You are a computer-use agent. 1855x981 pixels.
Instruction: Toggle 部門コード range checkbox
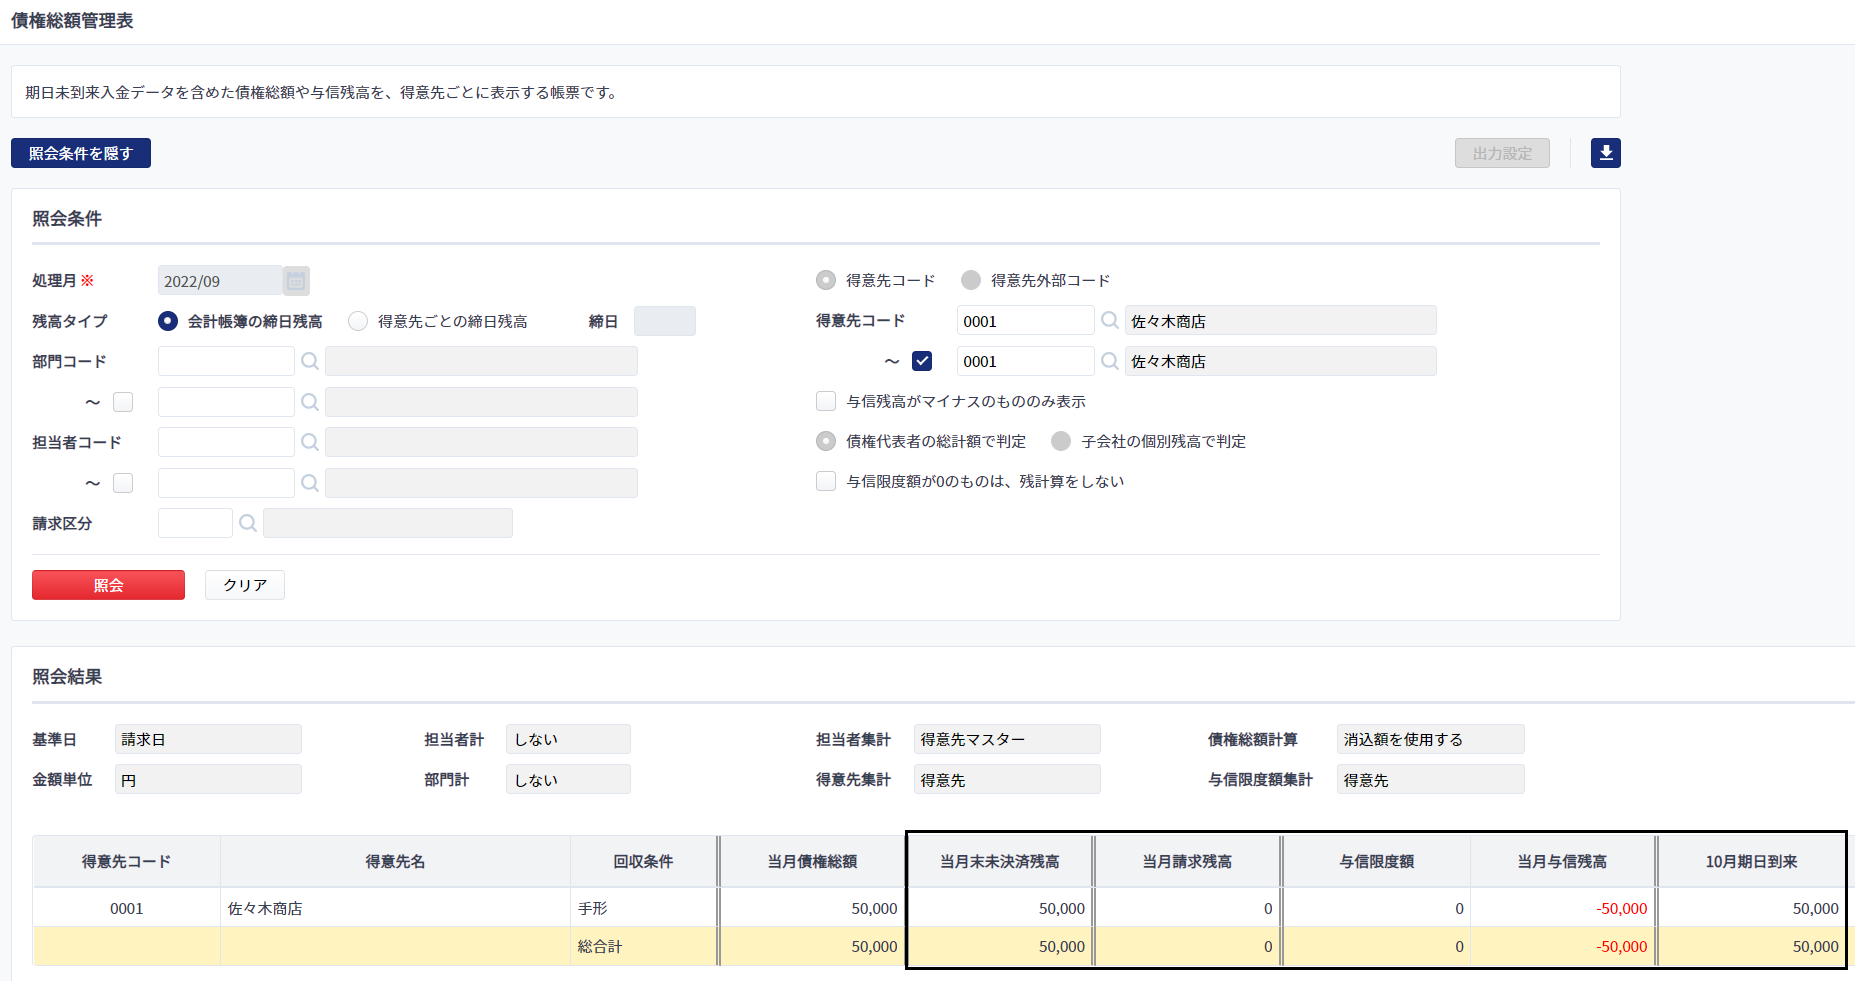point(123,402)
